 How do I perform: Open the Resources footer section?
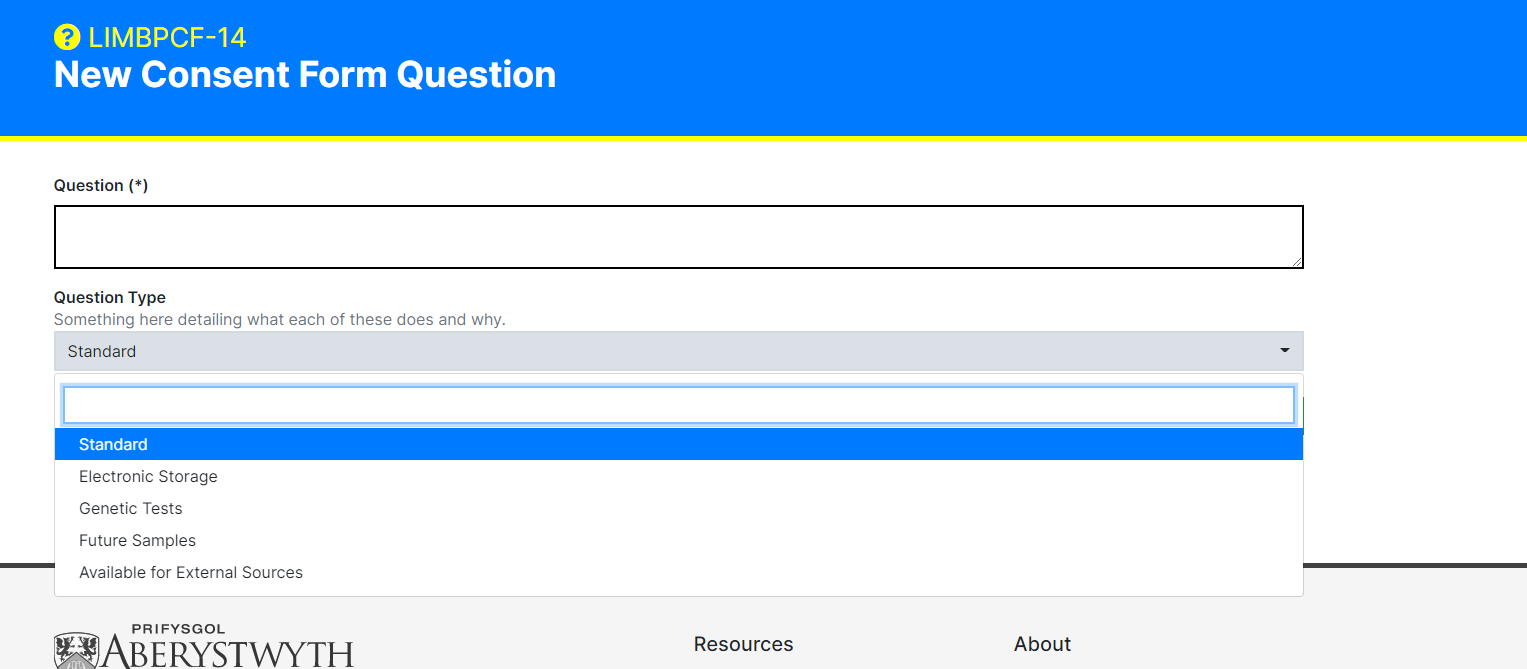click(743, 644)
